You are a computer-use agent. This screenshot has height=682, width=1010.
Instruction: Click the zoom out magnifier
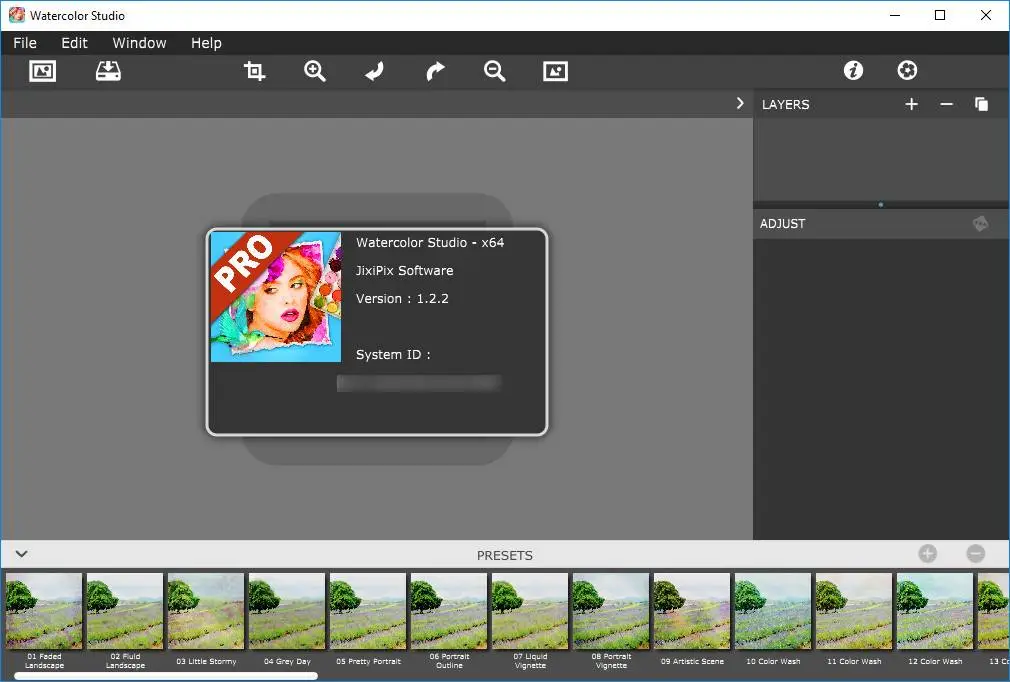tap(495, 71)
